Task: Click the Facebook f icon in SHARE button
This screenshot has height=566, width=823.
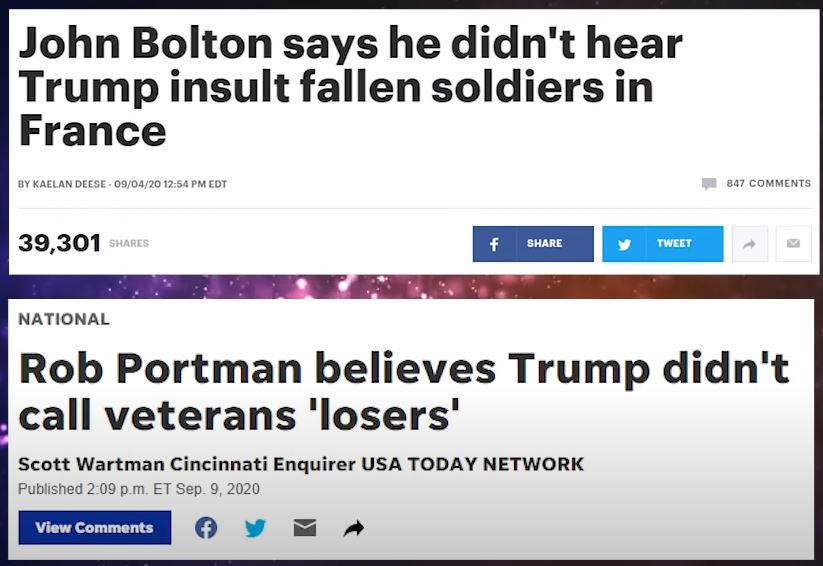Action: click(x=494, y=244)
